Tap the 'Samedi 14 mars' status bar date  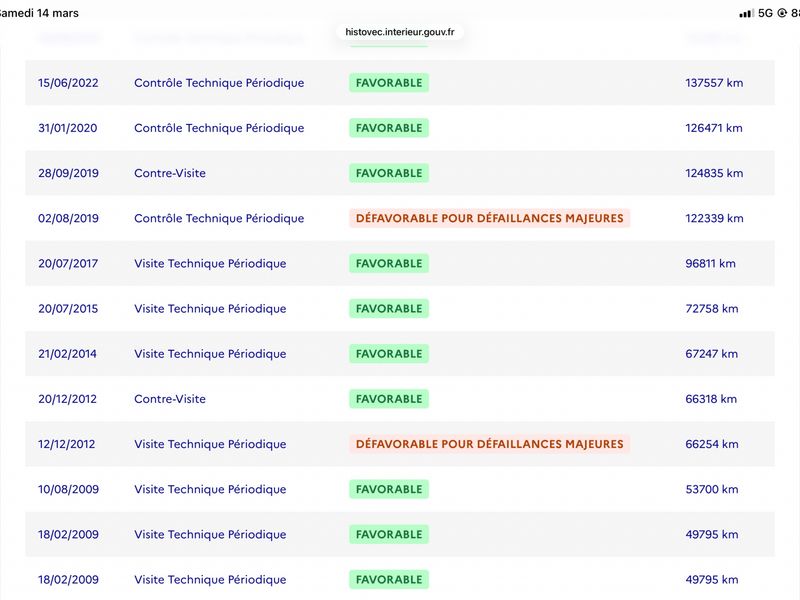tap(39, 13)
